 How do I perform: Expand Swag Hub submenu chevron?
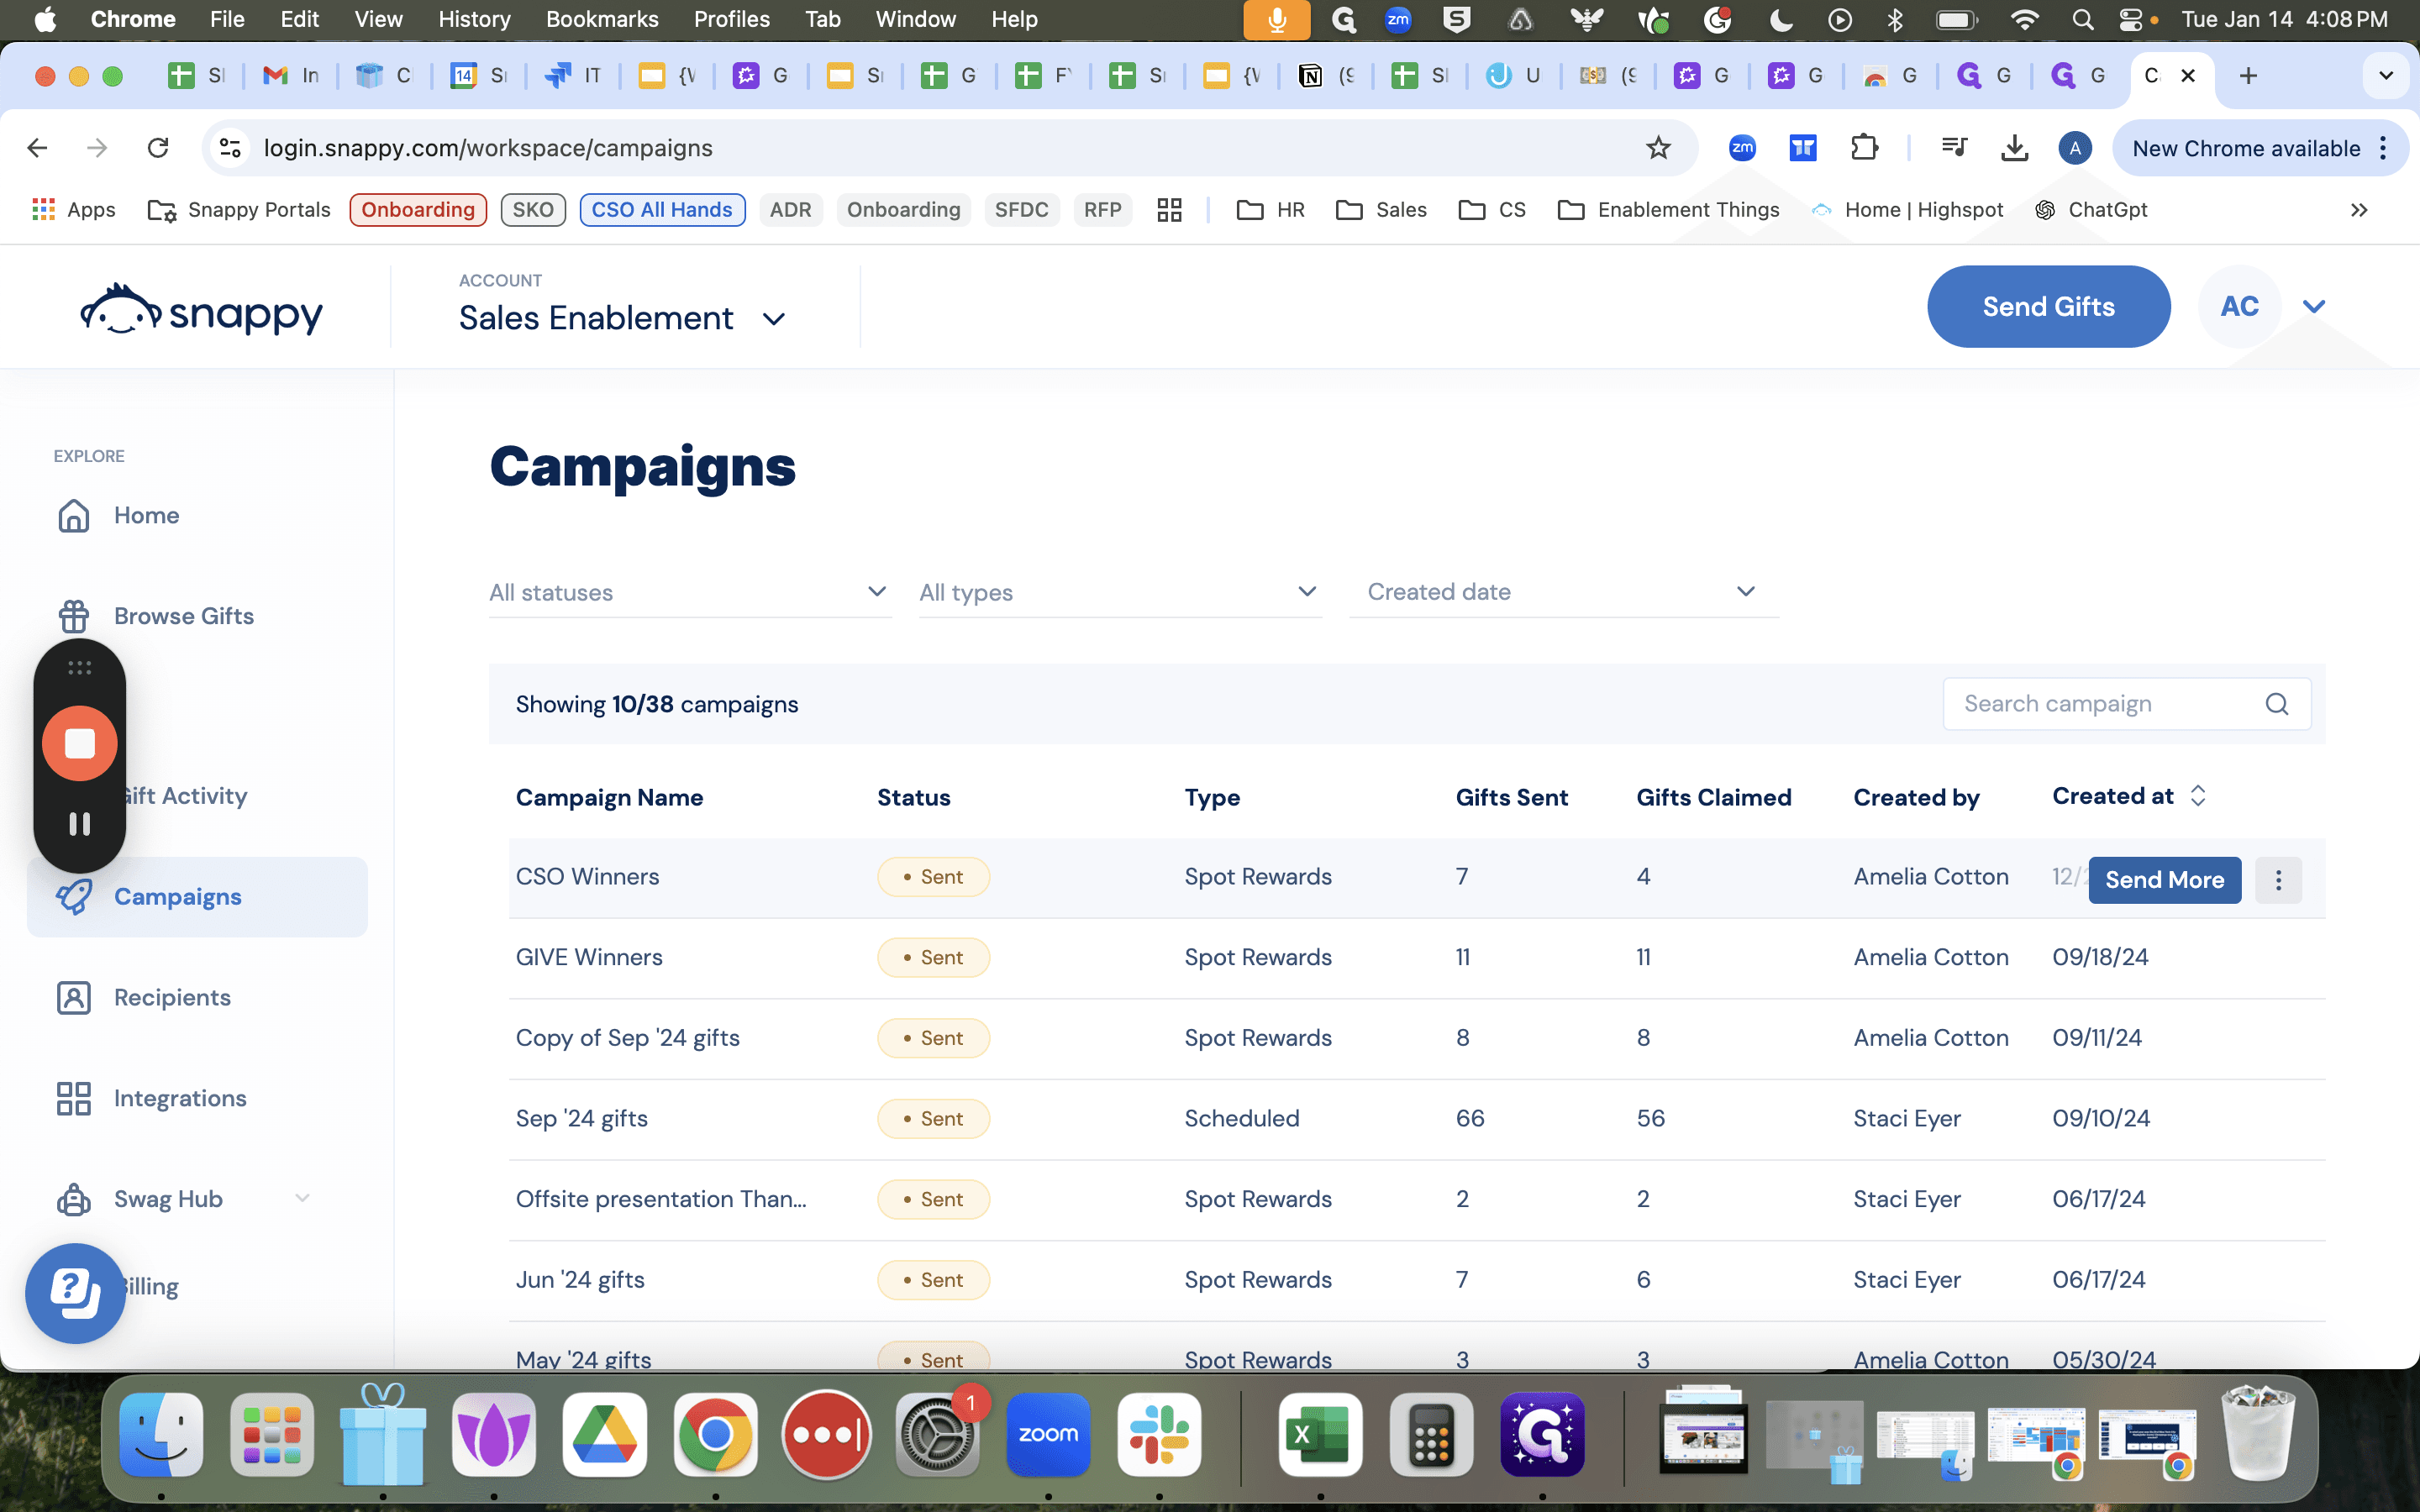302,1198
